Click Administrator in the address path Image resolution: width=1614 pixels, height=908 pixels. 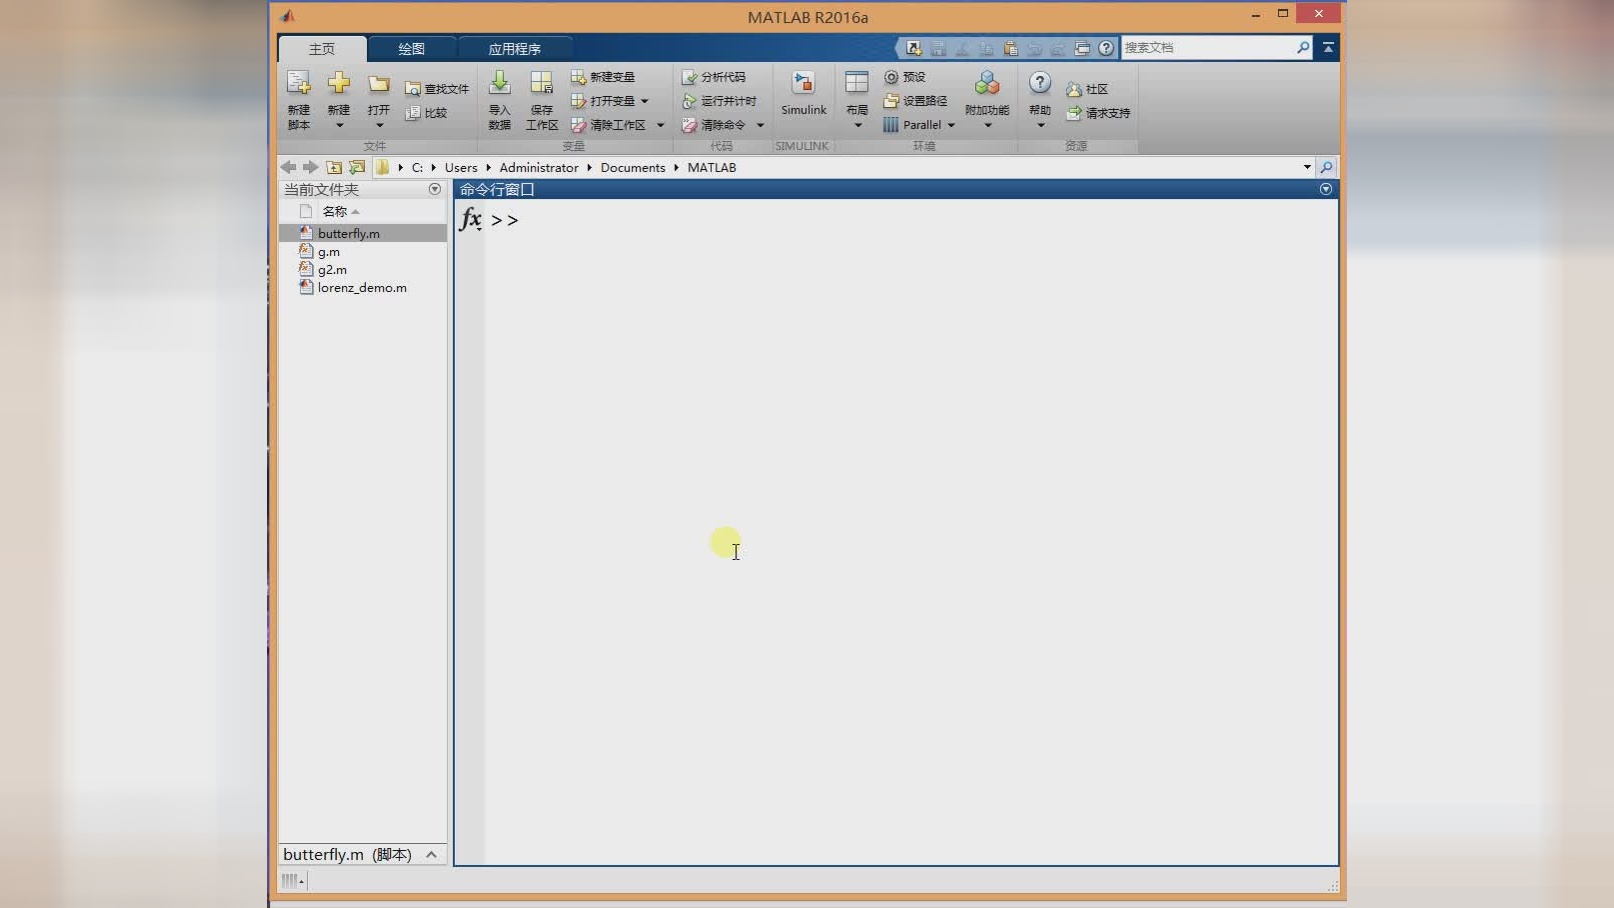539,168
